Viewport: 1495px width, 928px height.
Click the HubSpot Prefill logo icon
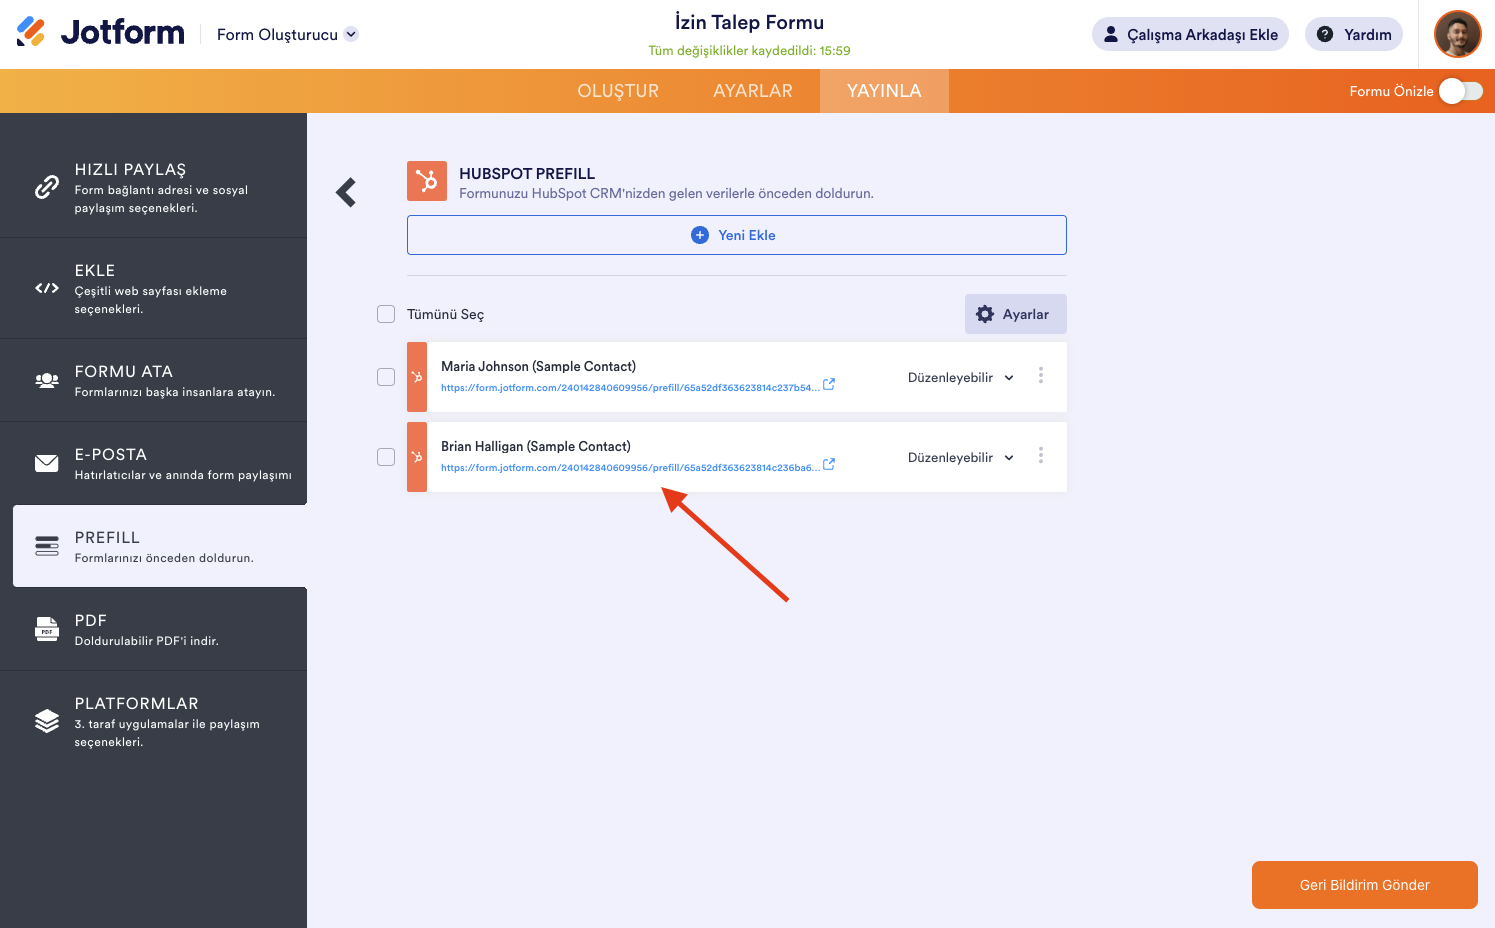(x=427, y=181)
